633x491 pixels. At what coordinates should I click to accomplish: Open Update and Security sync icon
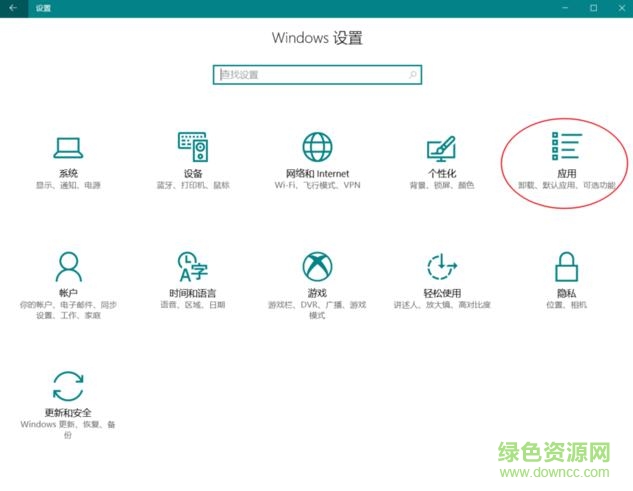[68, 386]
